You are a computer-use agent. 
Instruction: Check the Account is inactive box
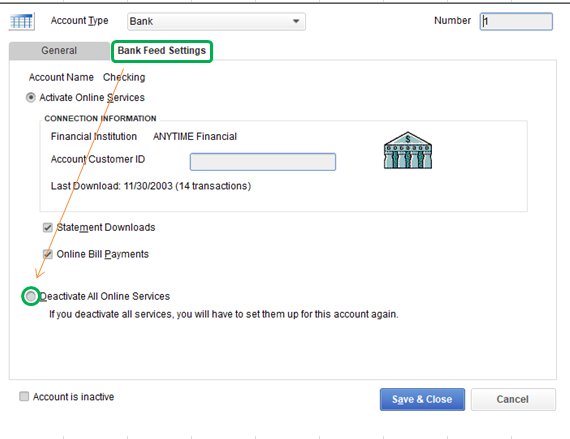(x=24, y=396)
